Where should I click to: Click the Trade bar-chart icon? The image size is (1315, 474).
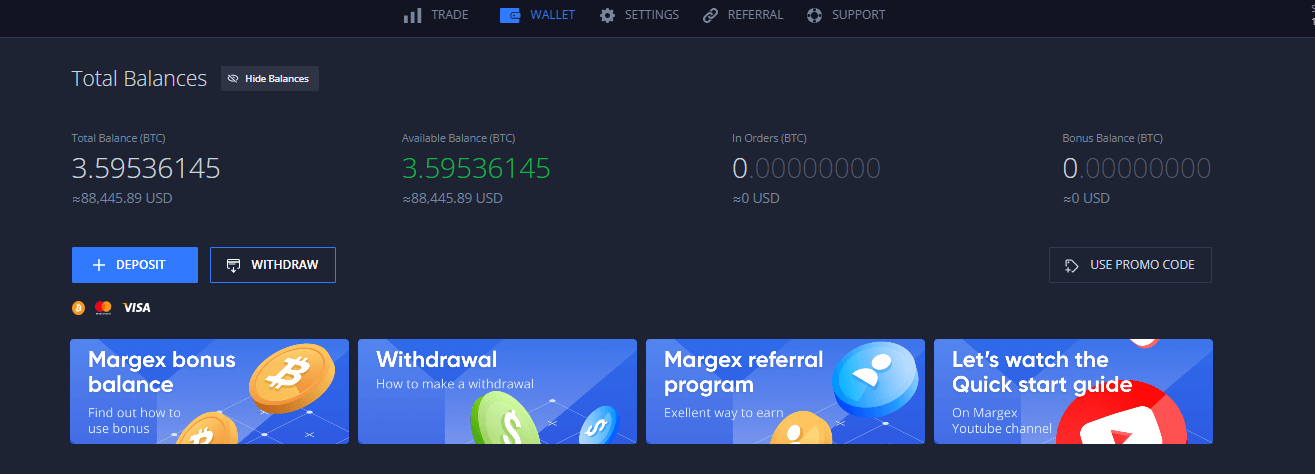[411, 16]
